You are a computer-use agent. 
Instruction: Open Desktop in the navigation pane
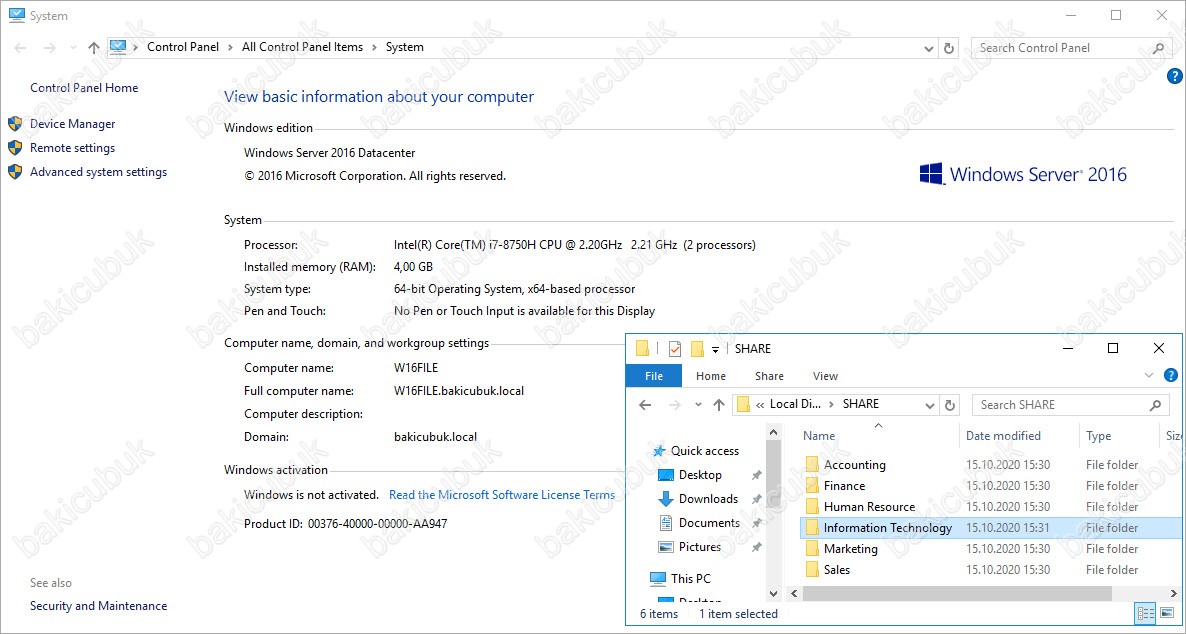[700, 475]
